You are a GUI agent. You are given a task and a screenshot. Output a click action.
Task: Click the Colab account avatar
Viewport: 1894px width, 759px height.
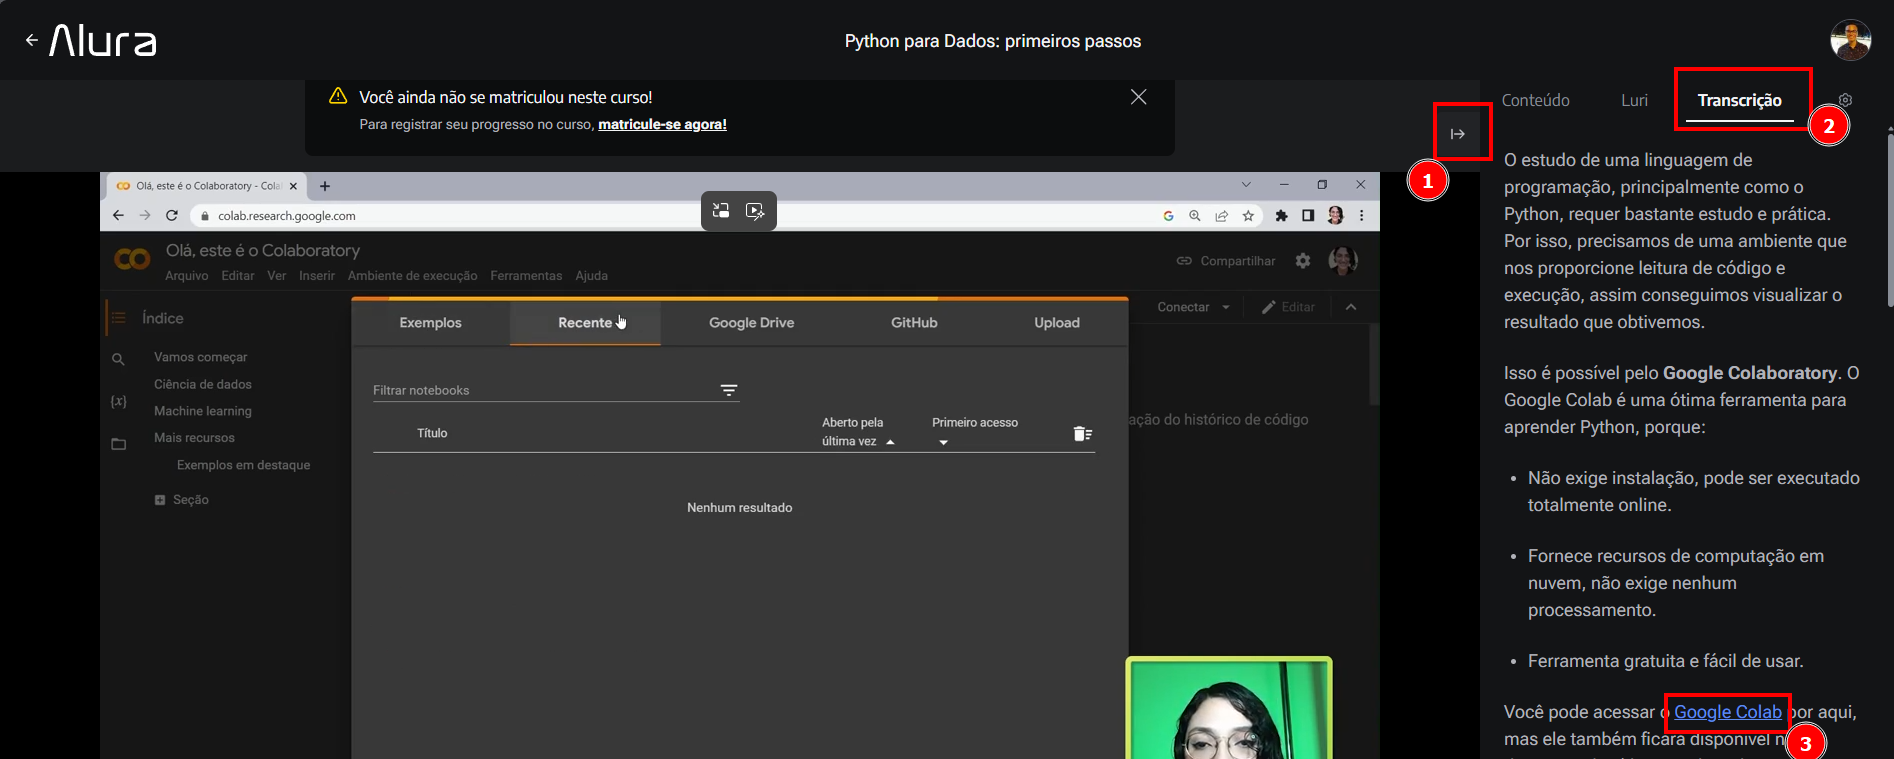tap(1343, 261)
